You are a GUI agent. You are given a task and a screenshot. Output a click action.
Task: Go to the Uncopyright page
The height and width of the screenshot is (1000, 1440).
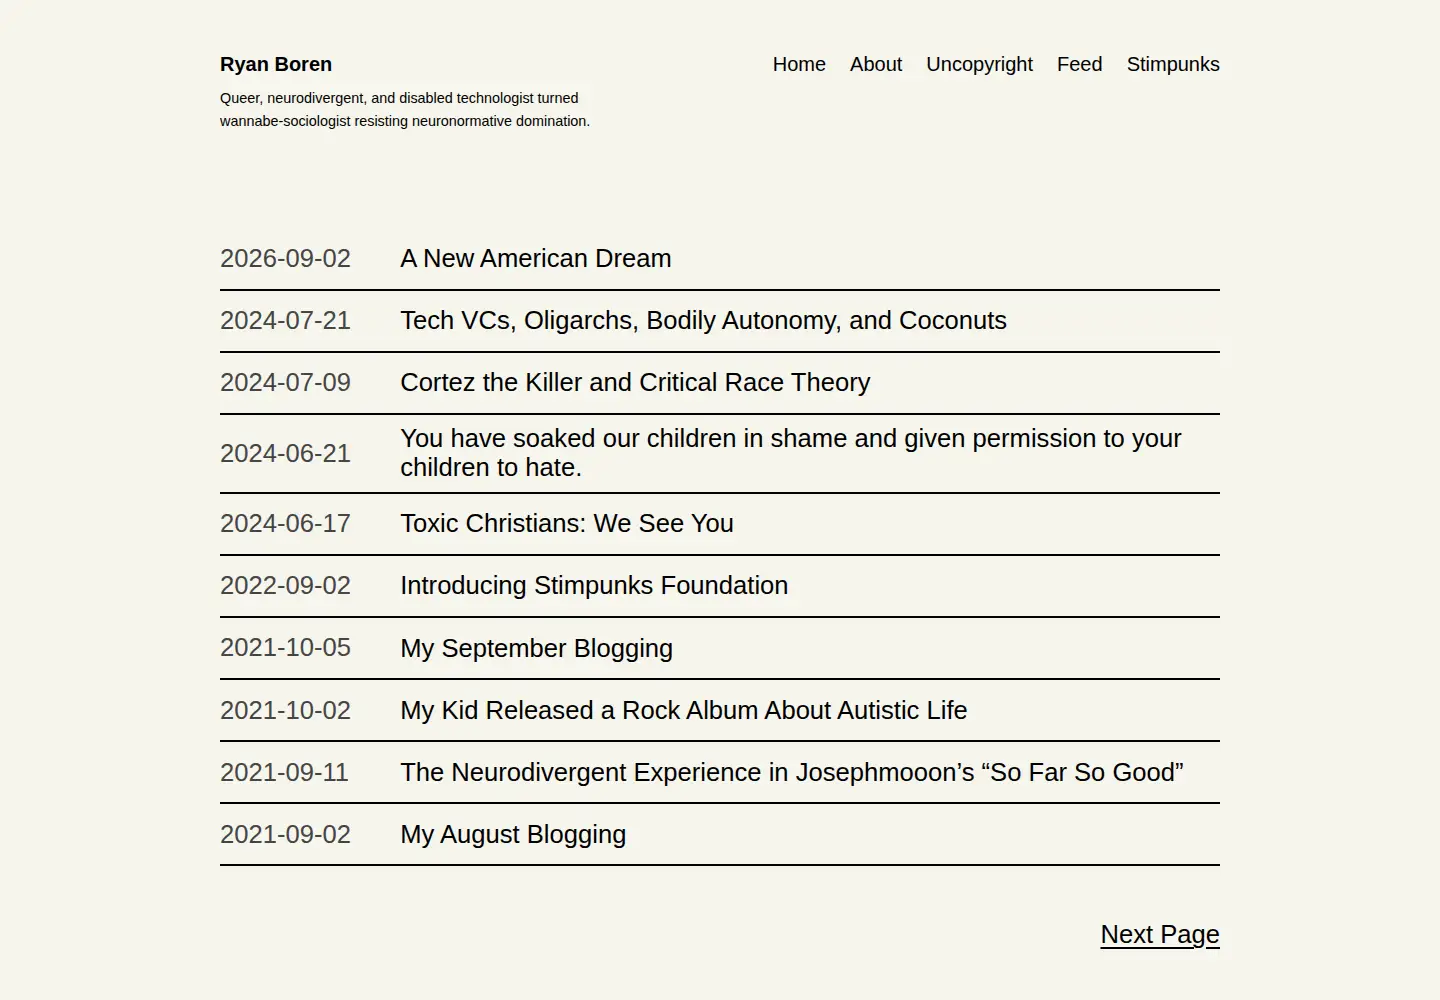click(x=979, y=64)
